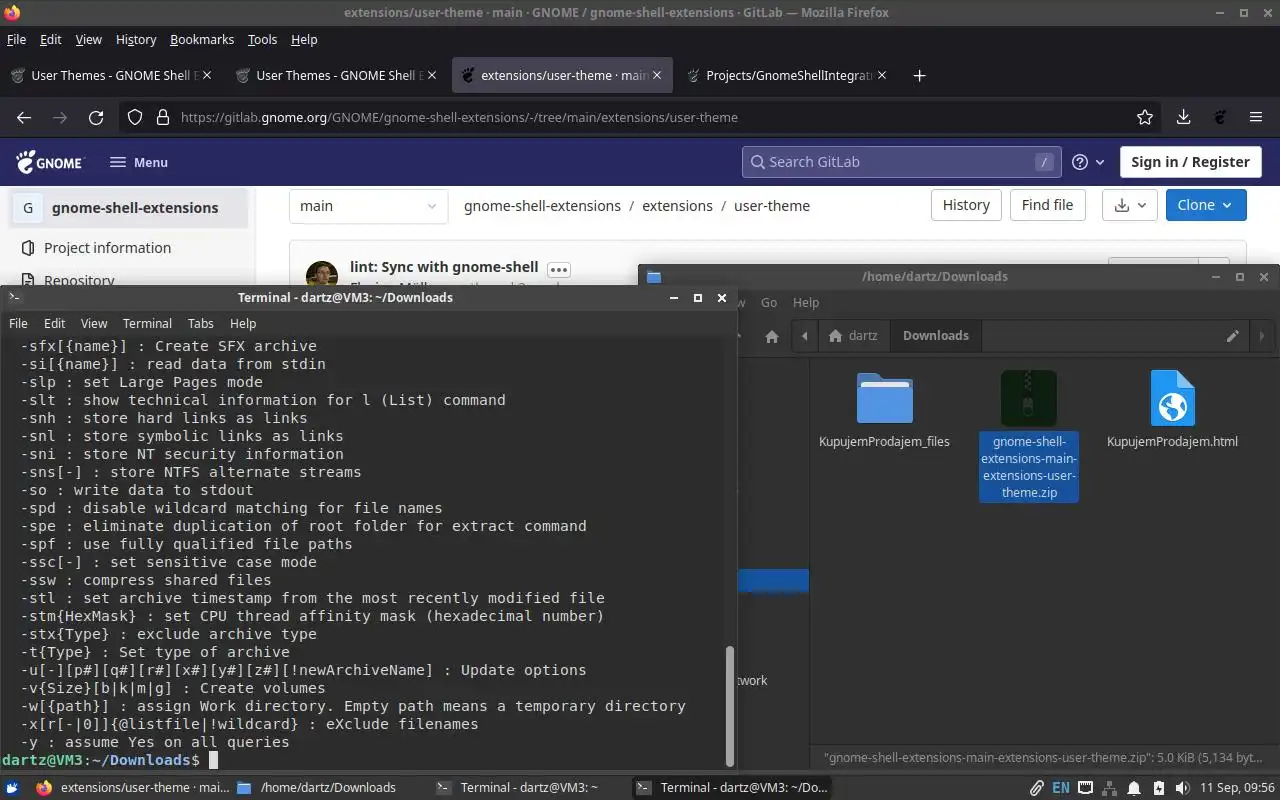The height and width of the screenshot is (800, 1280).
Task: Click the extension icon beside Firefox downloads
Action: pos(1220,117)
